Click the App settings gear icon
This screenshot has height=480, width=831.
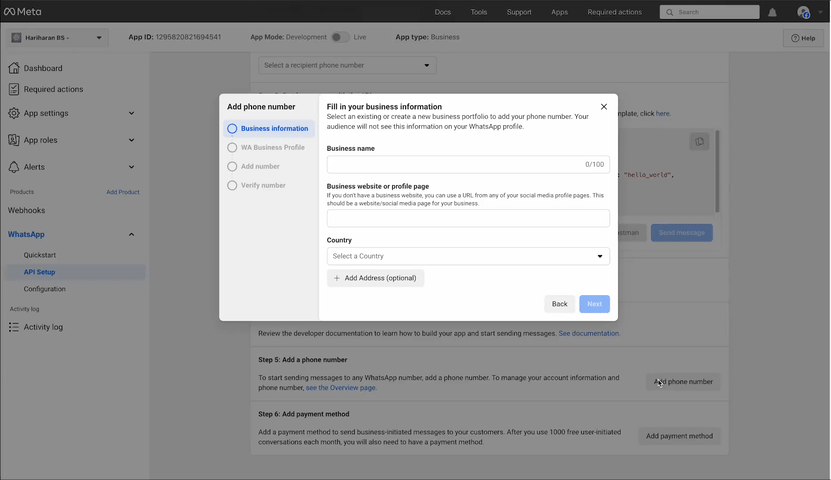click(x=14, y=113)
